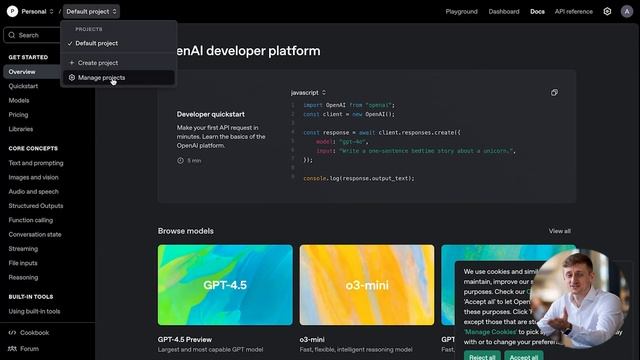Open the o3-mini model card image
This screenshot has height=360, width=640.
click(x=367, y=285)
